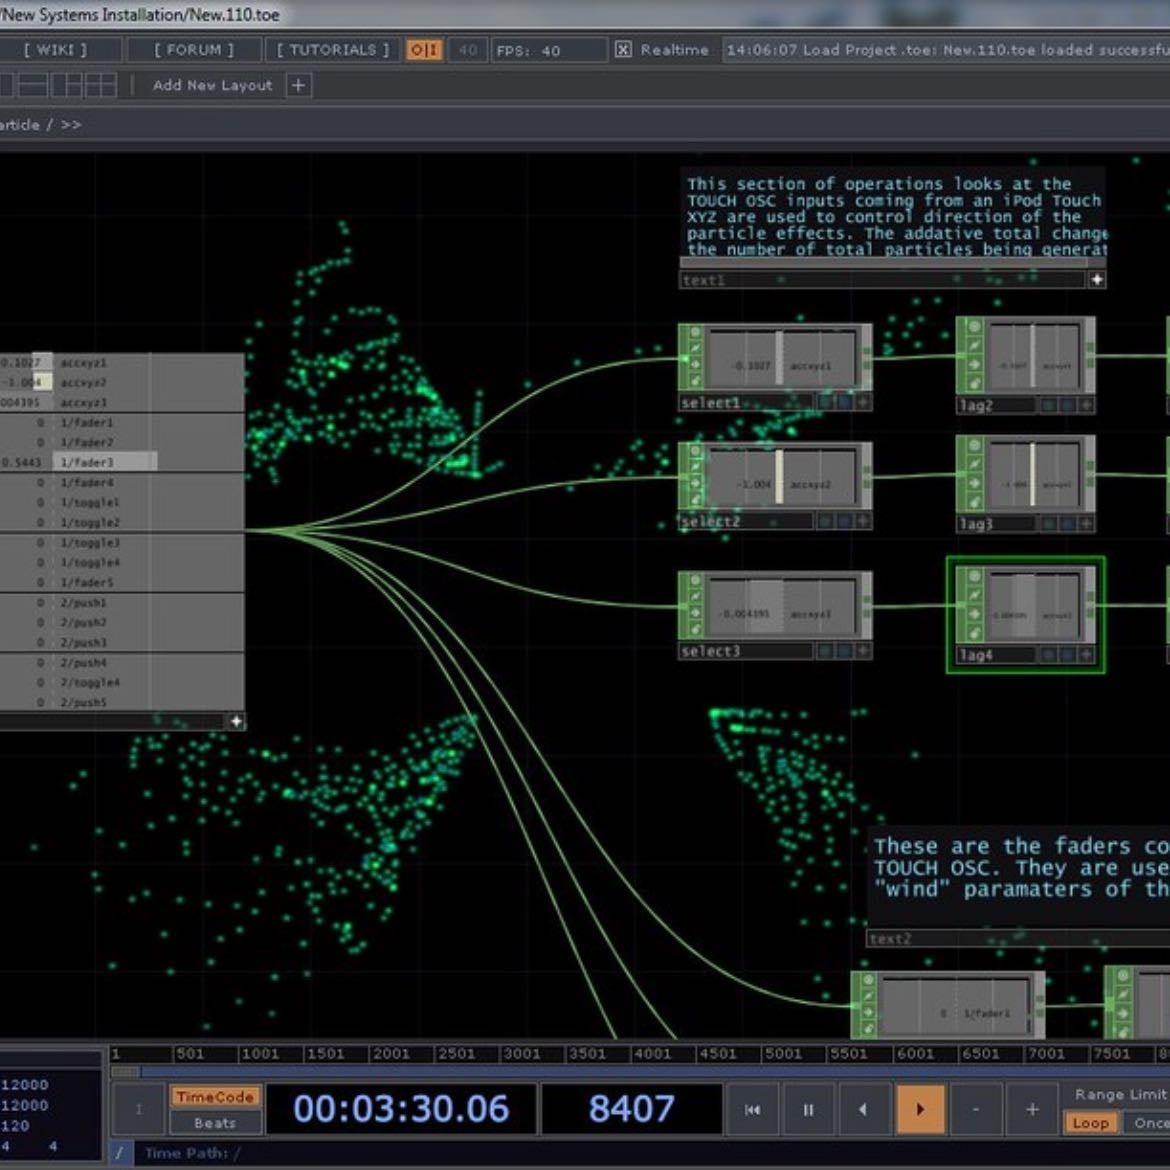Click the slash icon beside Time Path
1170x1170 pixels.
[119, 1153]
